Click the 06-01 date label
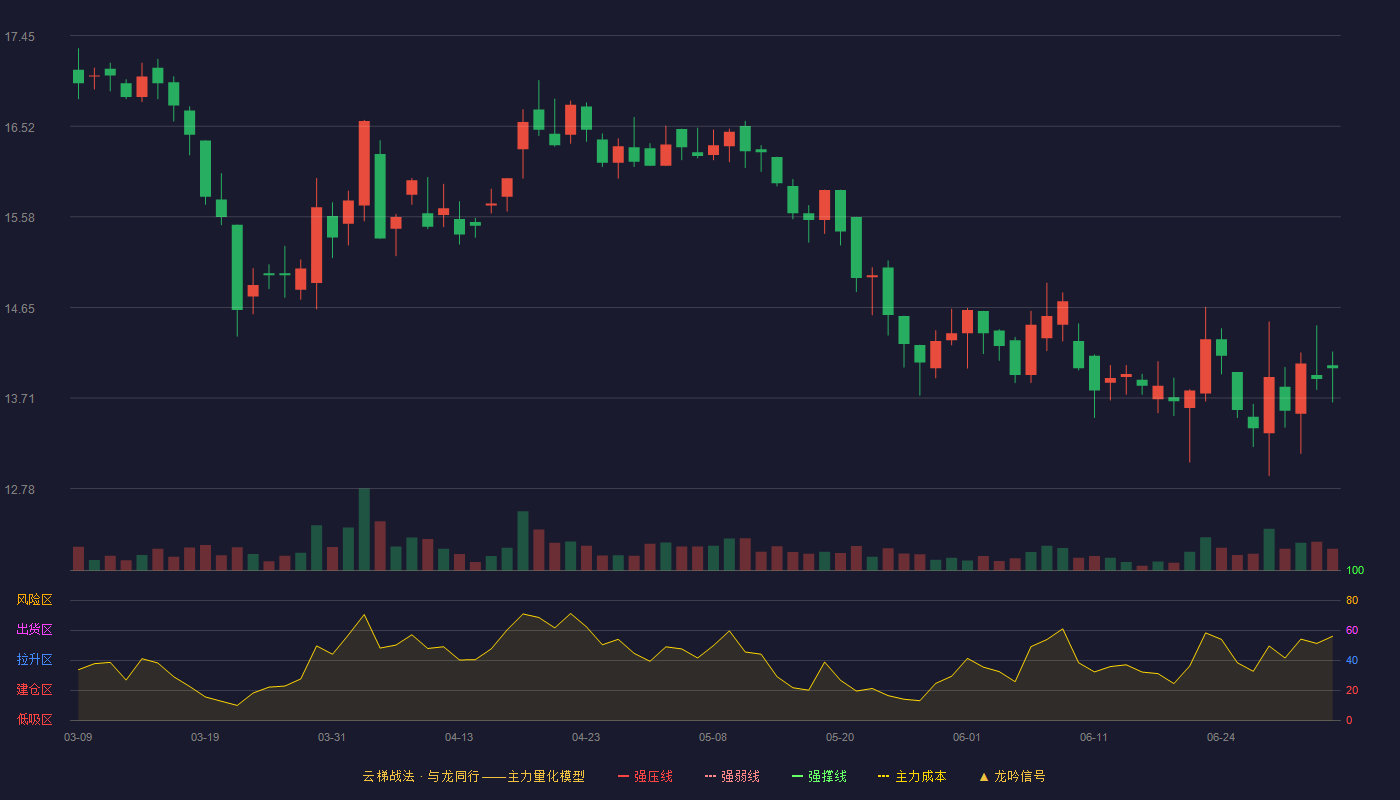 967,737
